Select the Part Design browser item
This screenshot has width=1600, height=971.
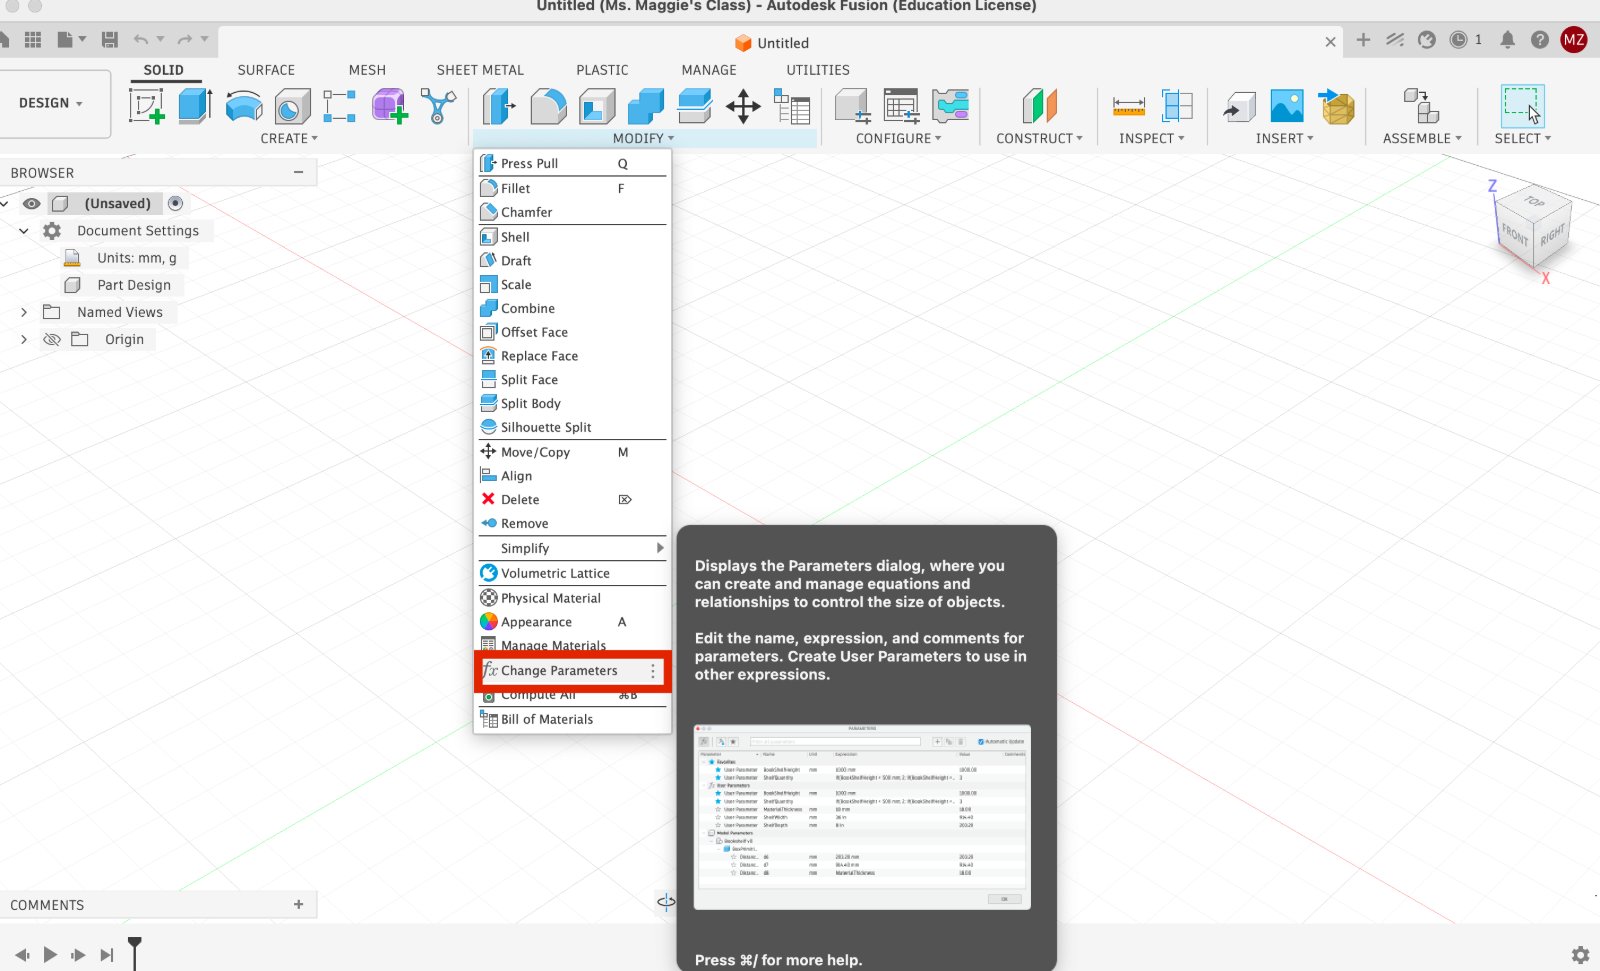134,285
